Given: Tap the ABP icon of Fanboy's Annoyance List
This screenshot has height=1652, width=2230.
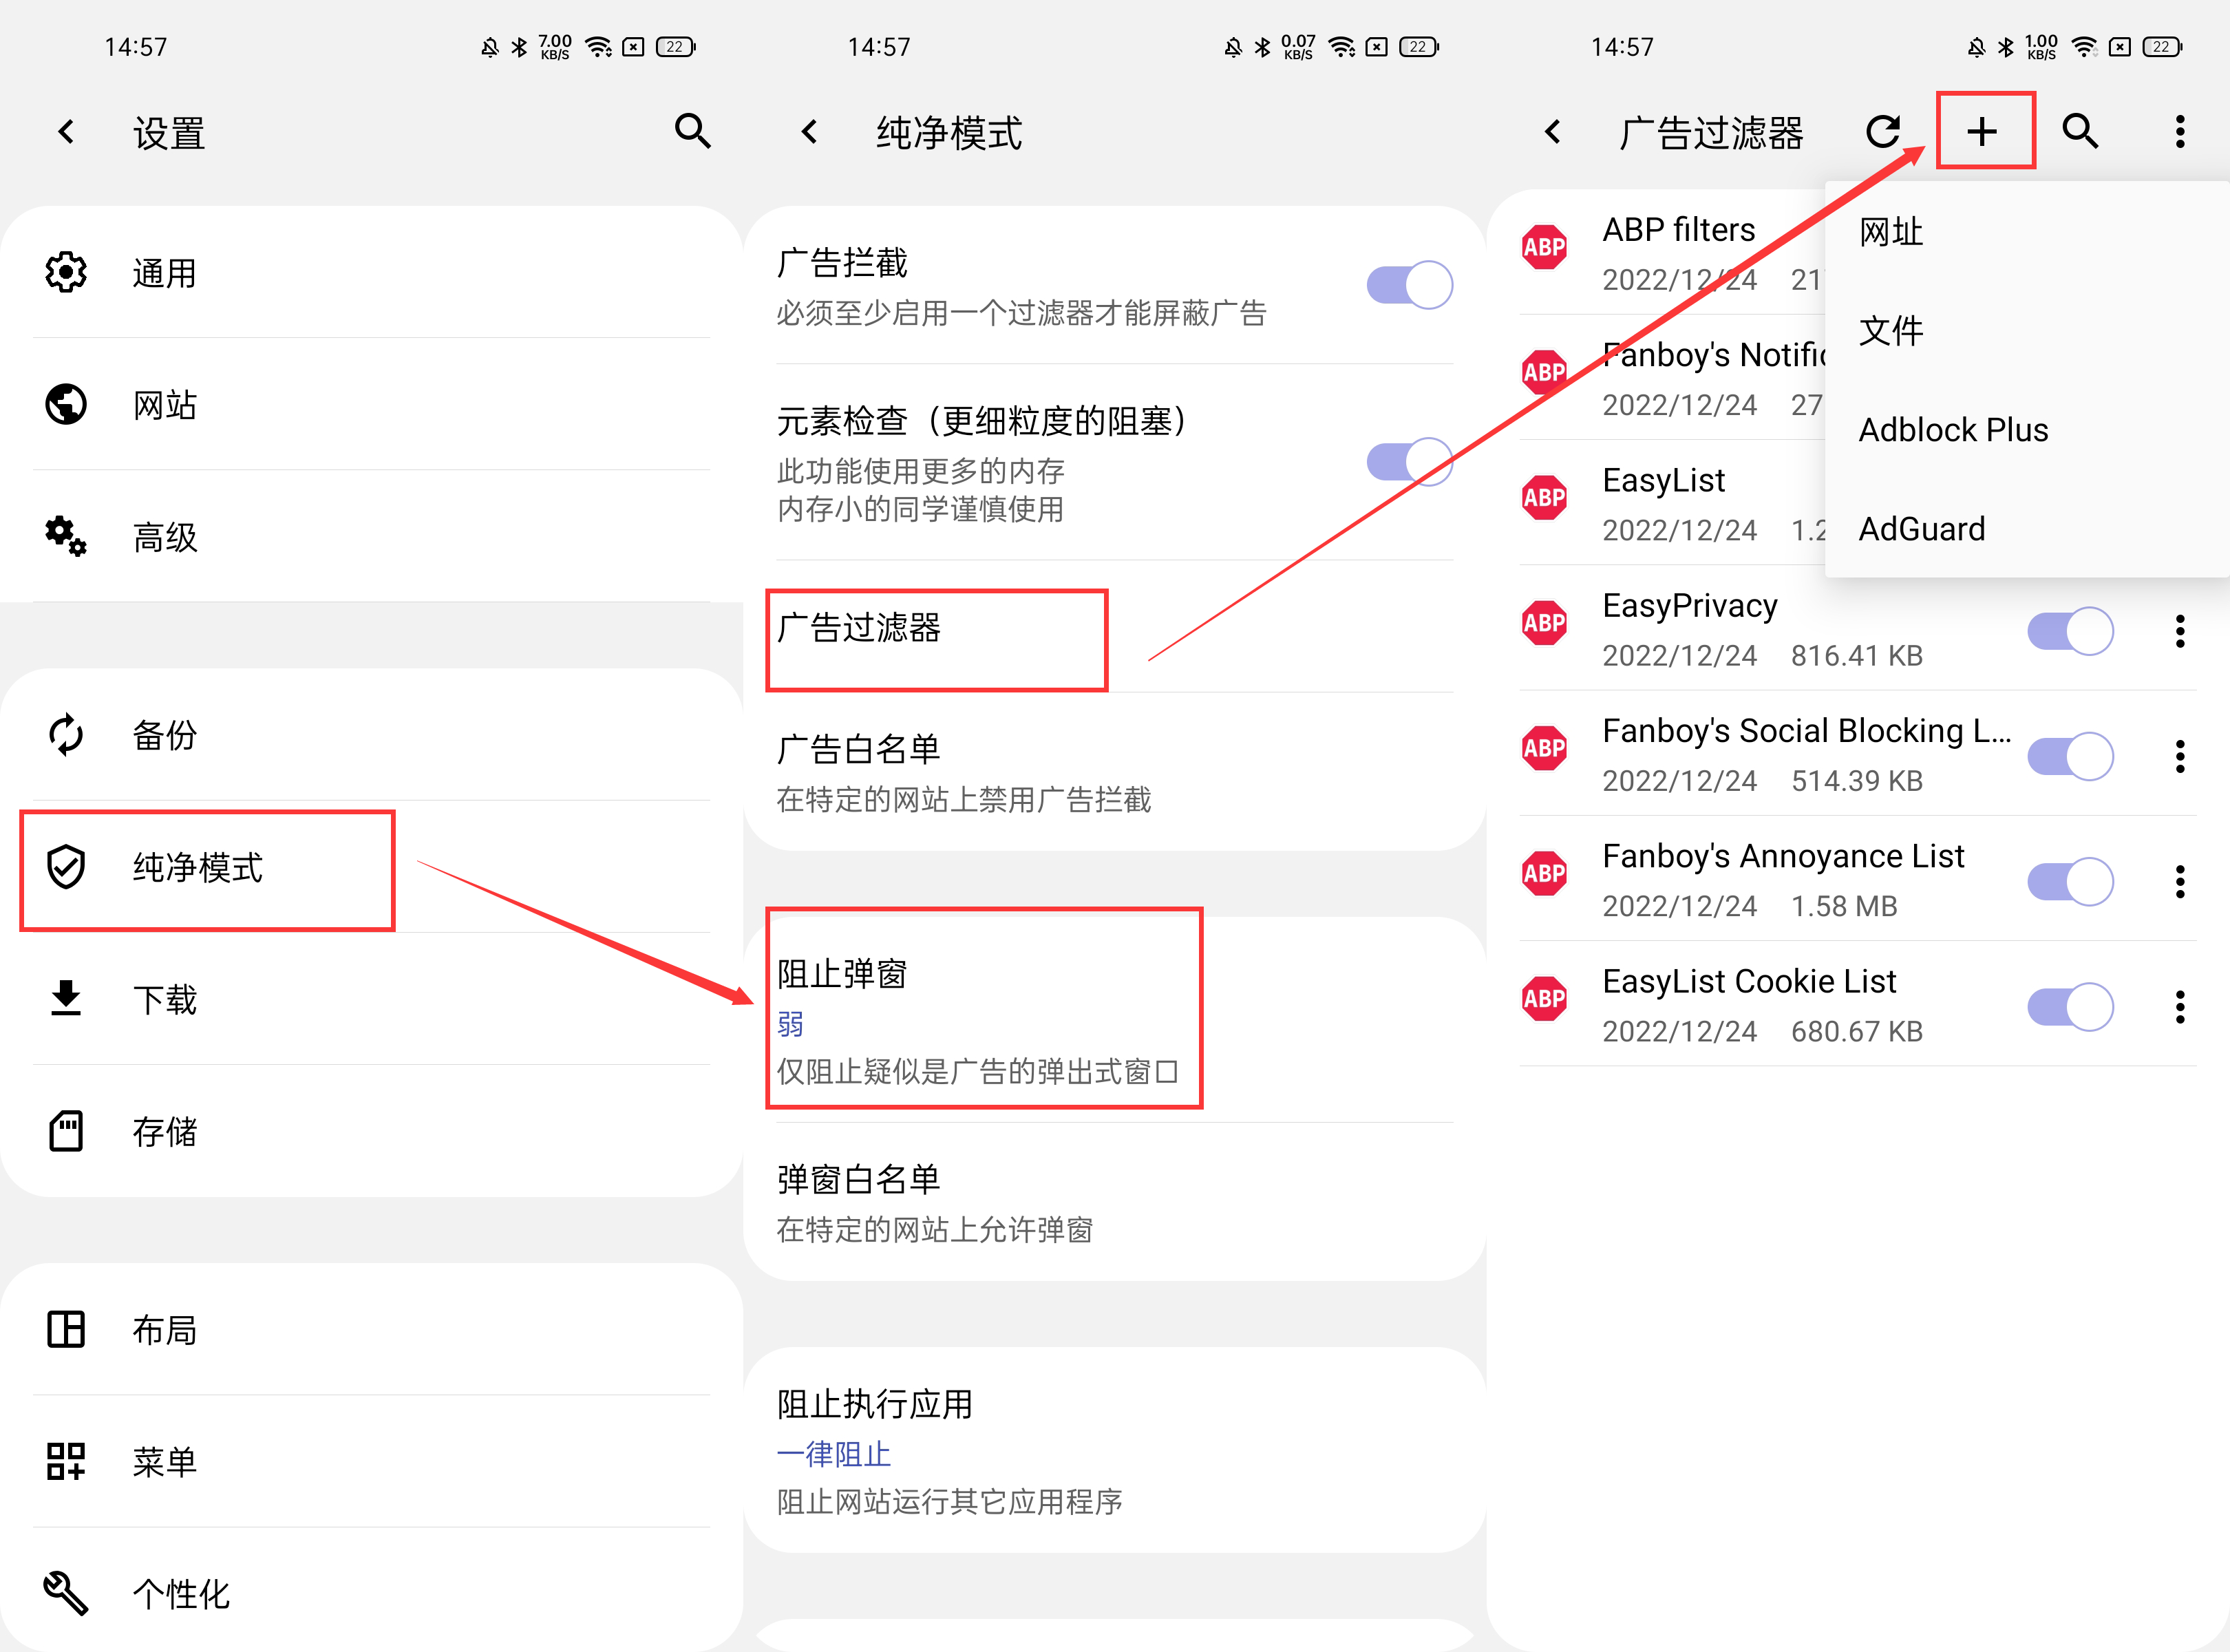Looking at the screenshot, I should click(1544, 873).
